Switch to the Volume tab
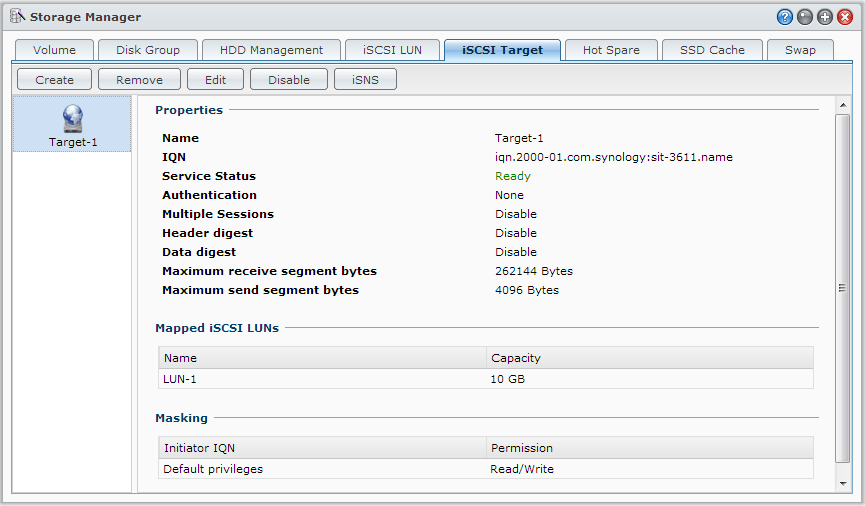Viewport: 865px width, 506px height. point(54,50)
